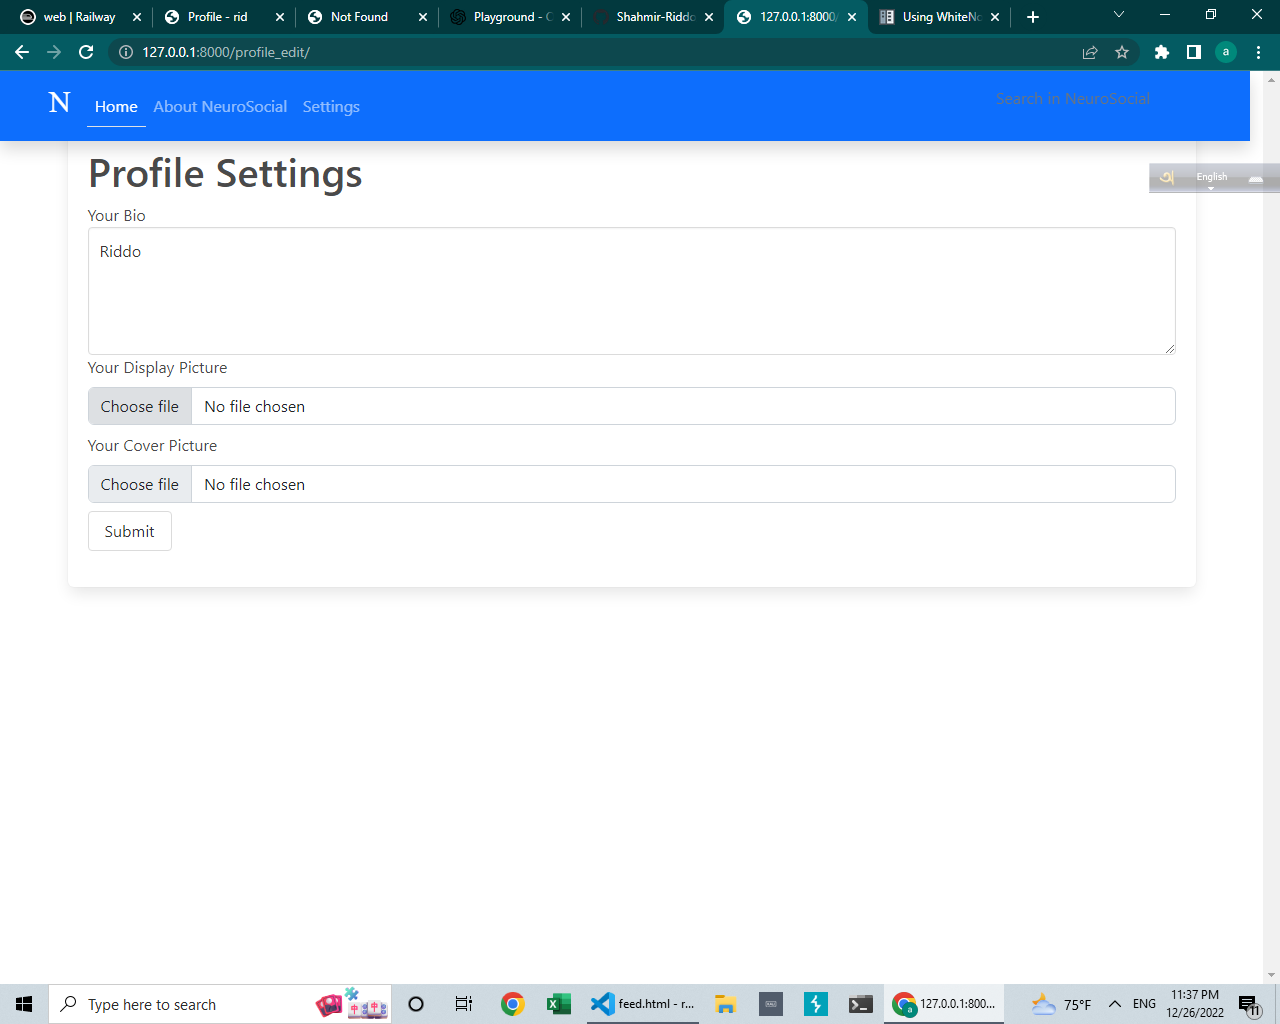Image resolution: width=1280 pixels, height=1024 pixels.
Task: Open a new browser tab
Action: pyautogui.click(x=1033, y=17)
